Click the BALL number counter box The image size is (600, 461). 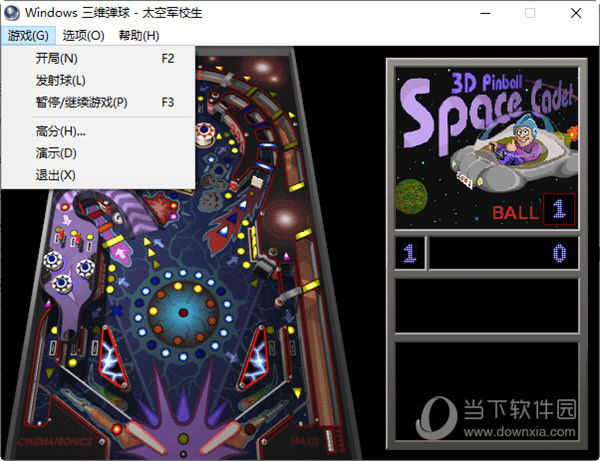[559, 209]
